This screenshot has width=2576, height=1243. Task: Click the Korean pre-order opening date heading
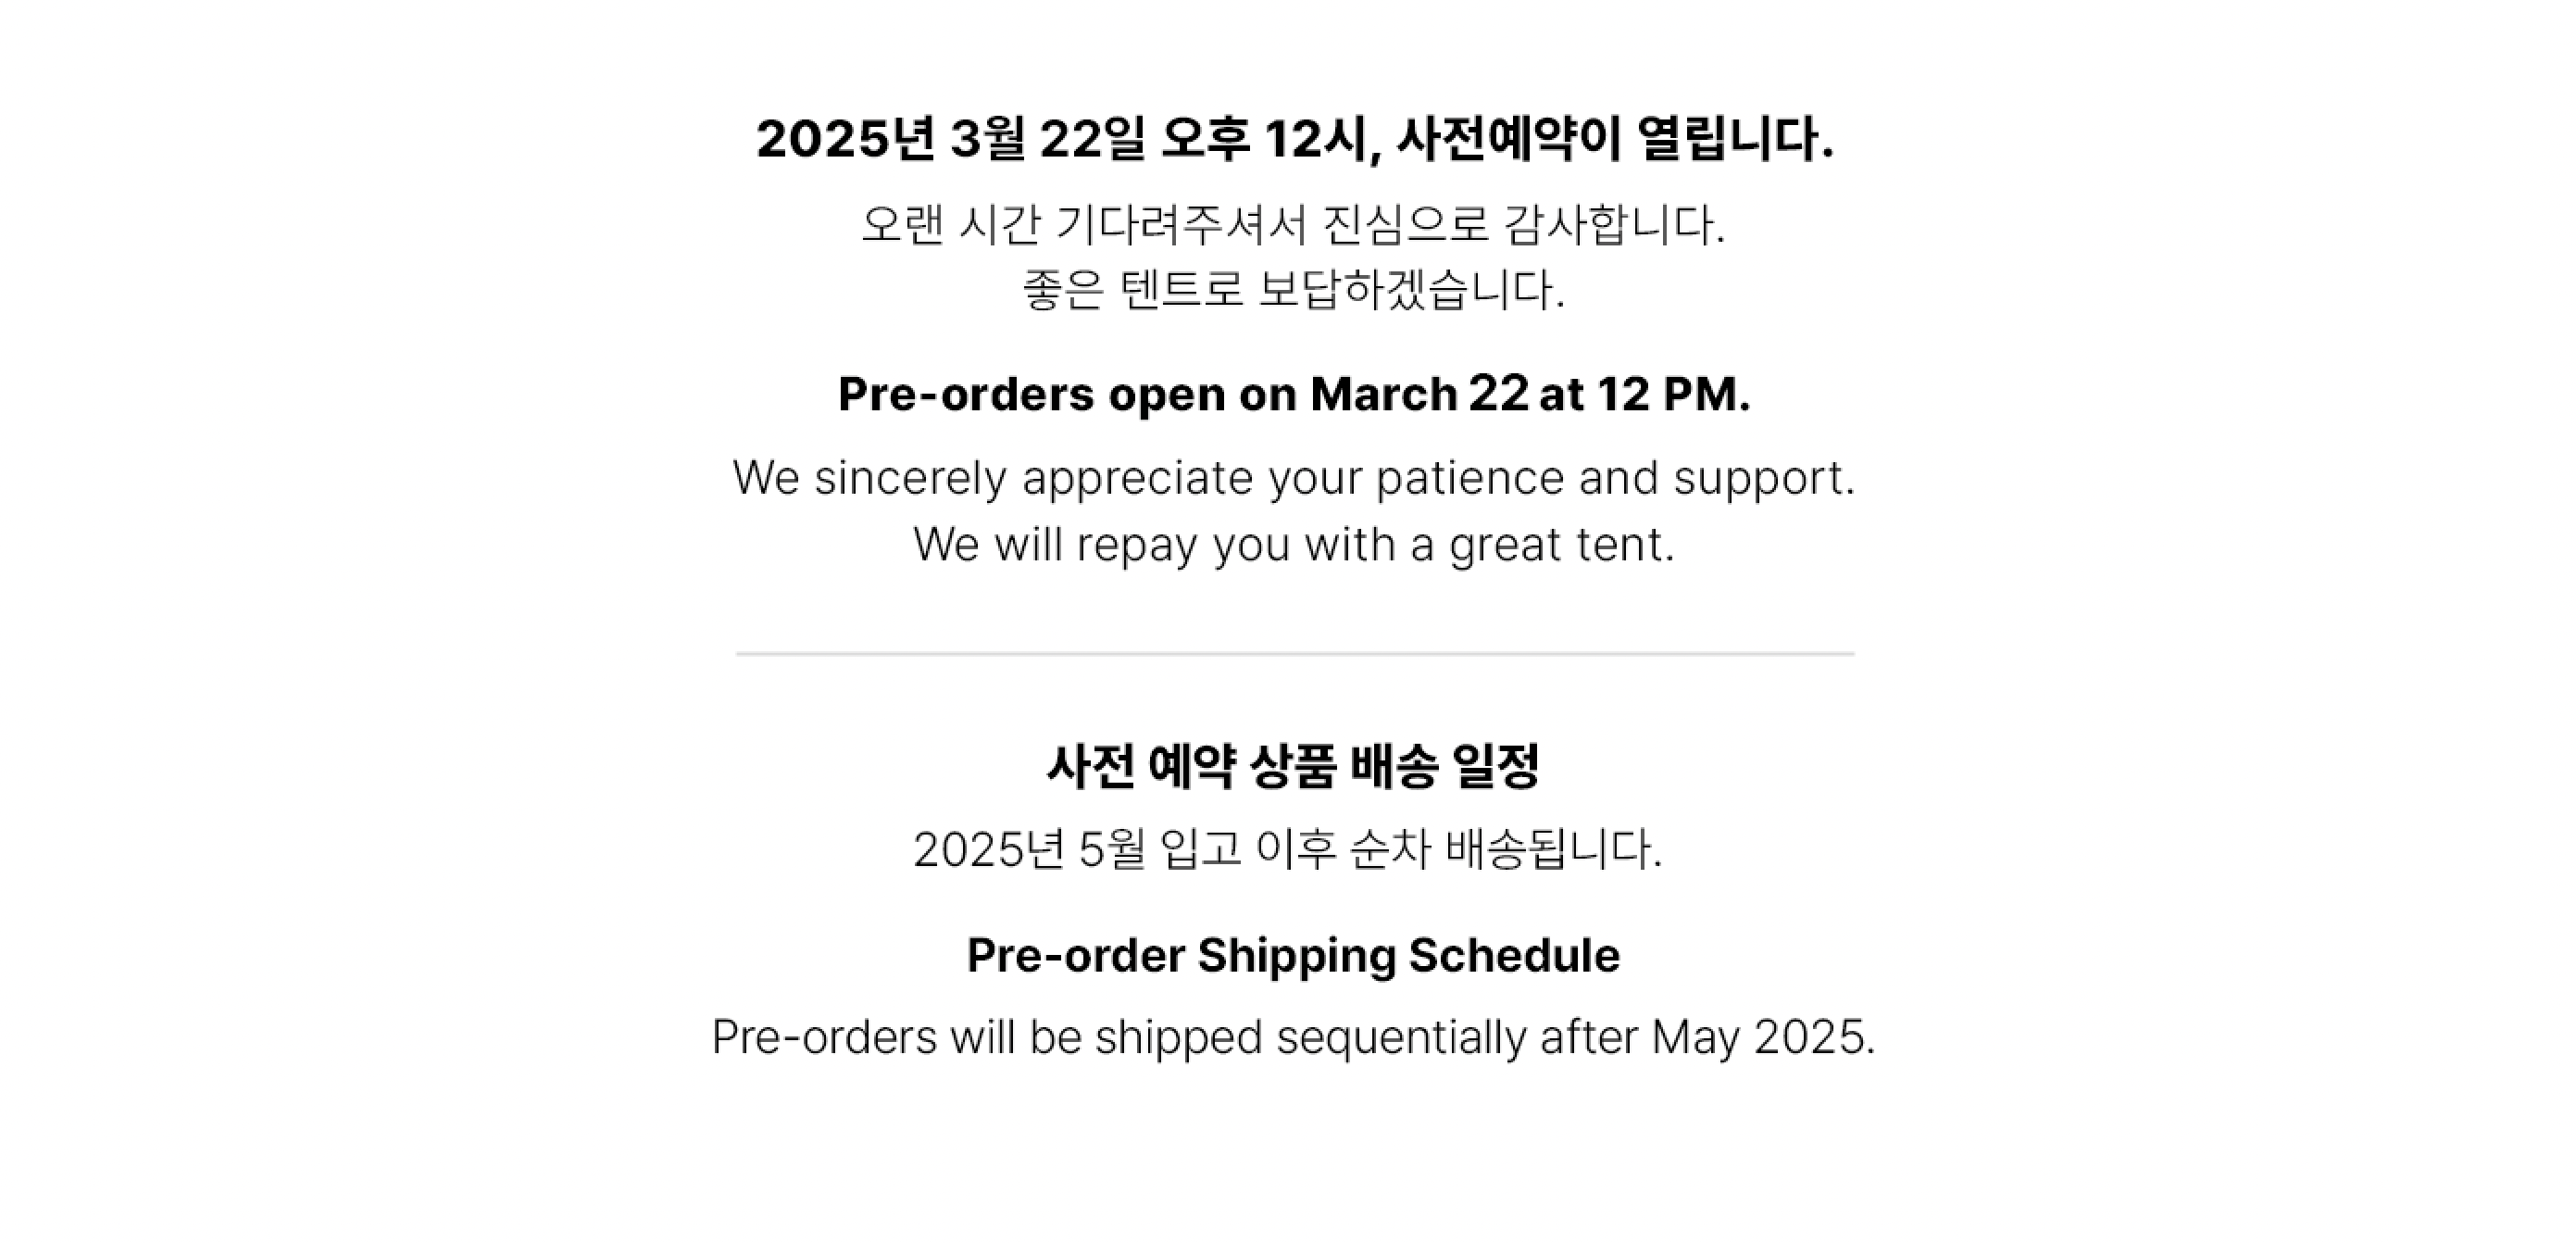pyautogui.click(x=1294, y=139)
